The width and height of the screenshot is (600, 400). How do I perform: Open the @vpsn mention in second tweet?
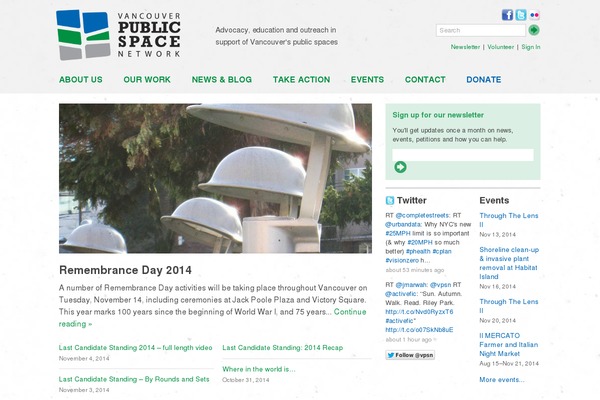click(x=440, y=284)
